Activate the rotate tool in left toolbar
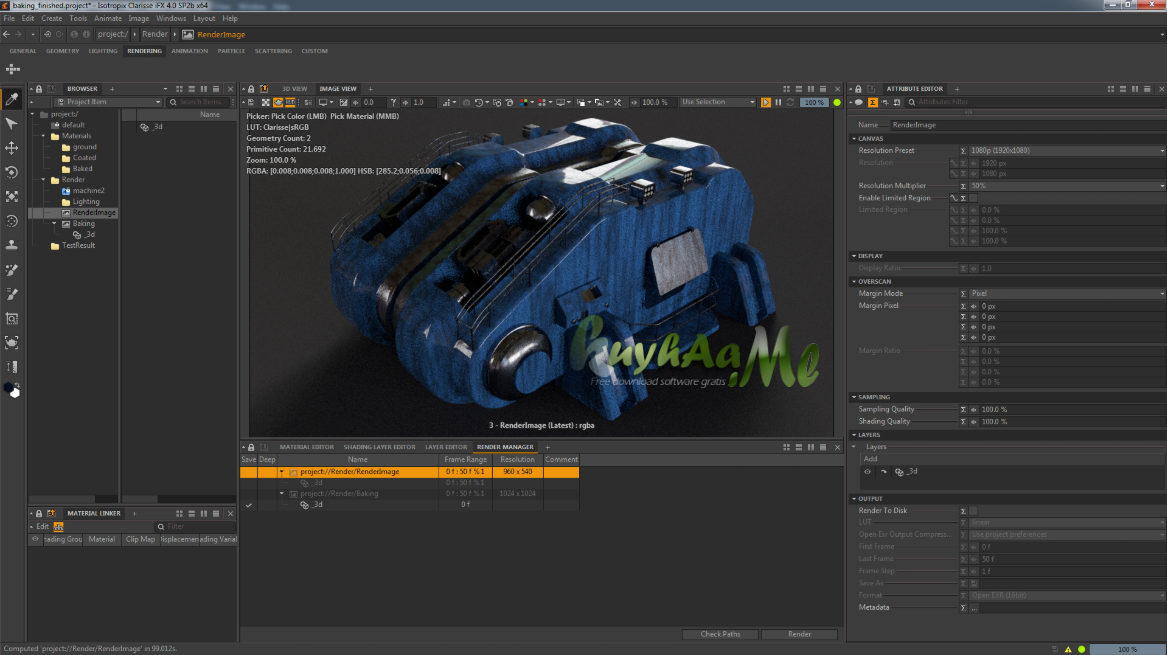 pyautogui.click(x=12, y=172)
